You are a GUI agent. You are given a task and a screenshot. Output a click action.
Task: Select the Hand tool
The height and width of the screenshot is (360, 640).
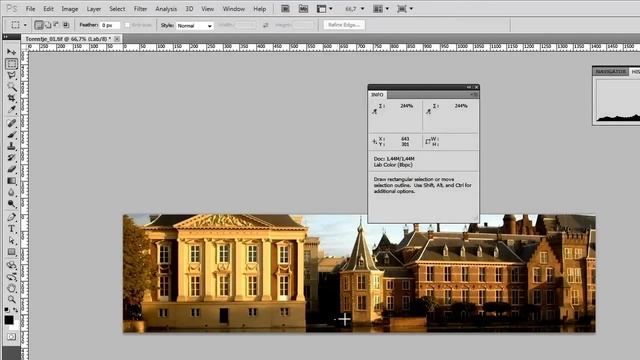11,289
